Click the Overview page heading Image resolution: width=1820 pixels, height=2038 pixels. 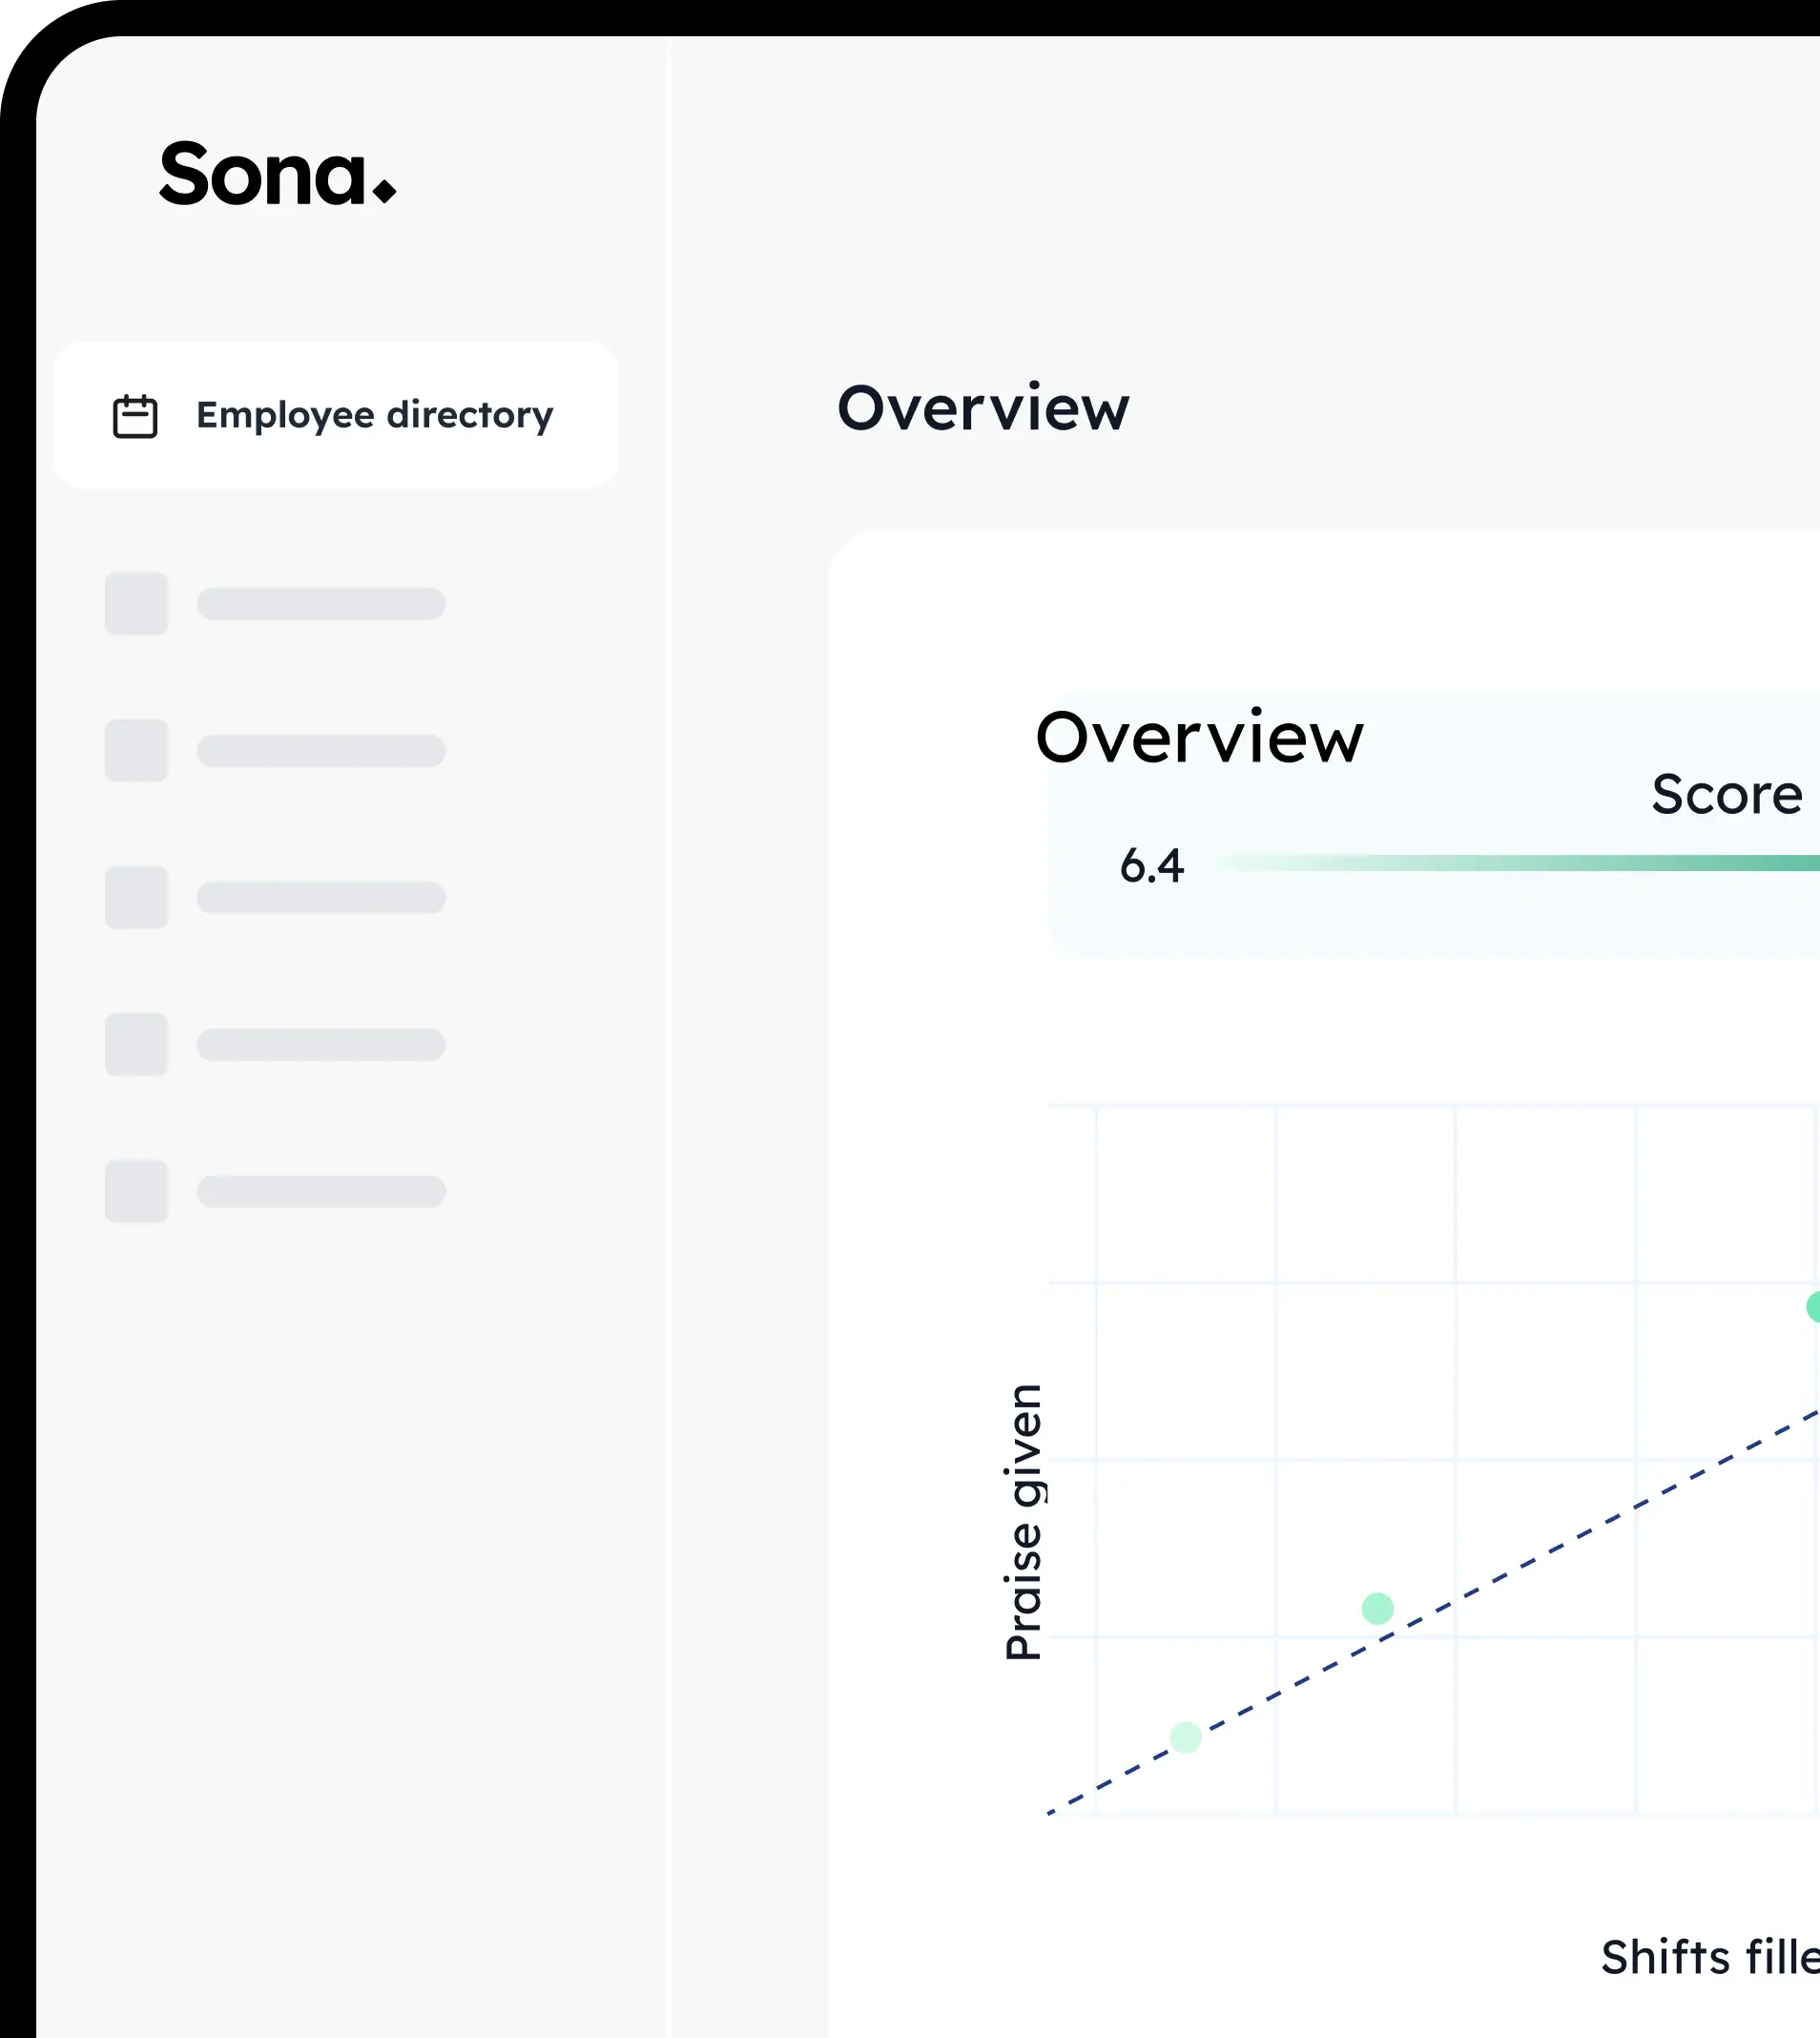pyautogui.click(x=983, y=408)
